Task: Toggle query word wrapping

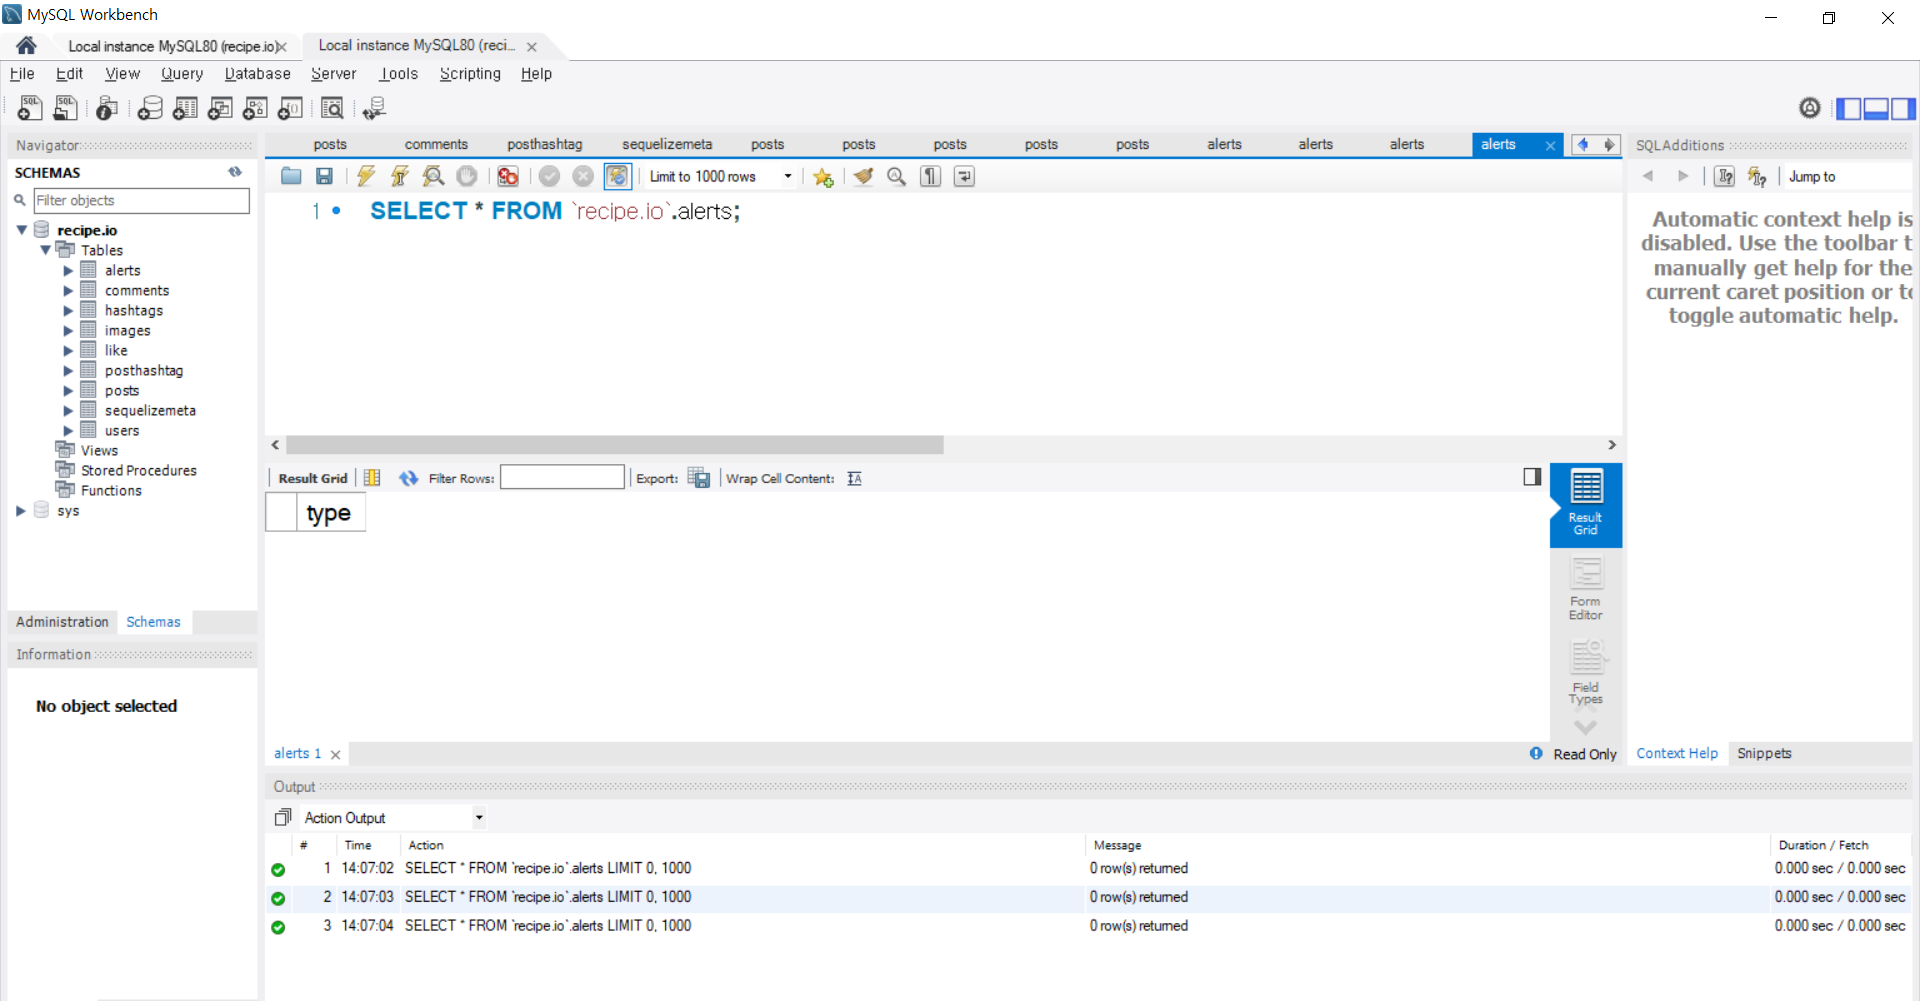Action: tap(964, 177)
